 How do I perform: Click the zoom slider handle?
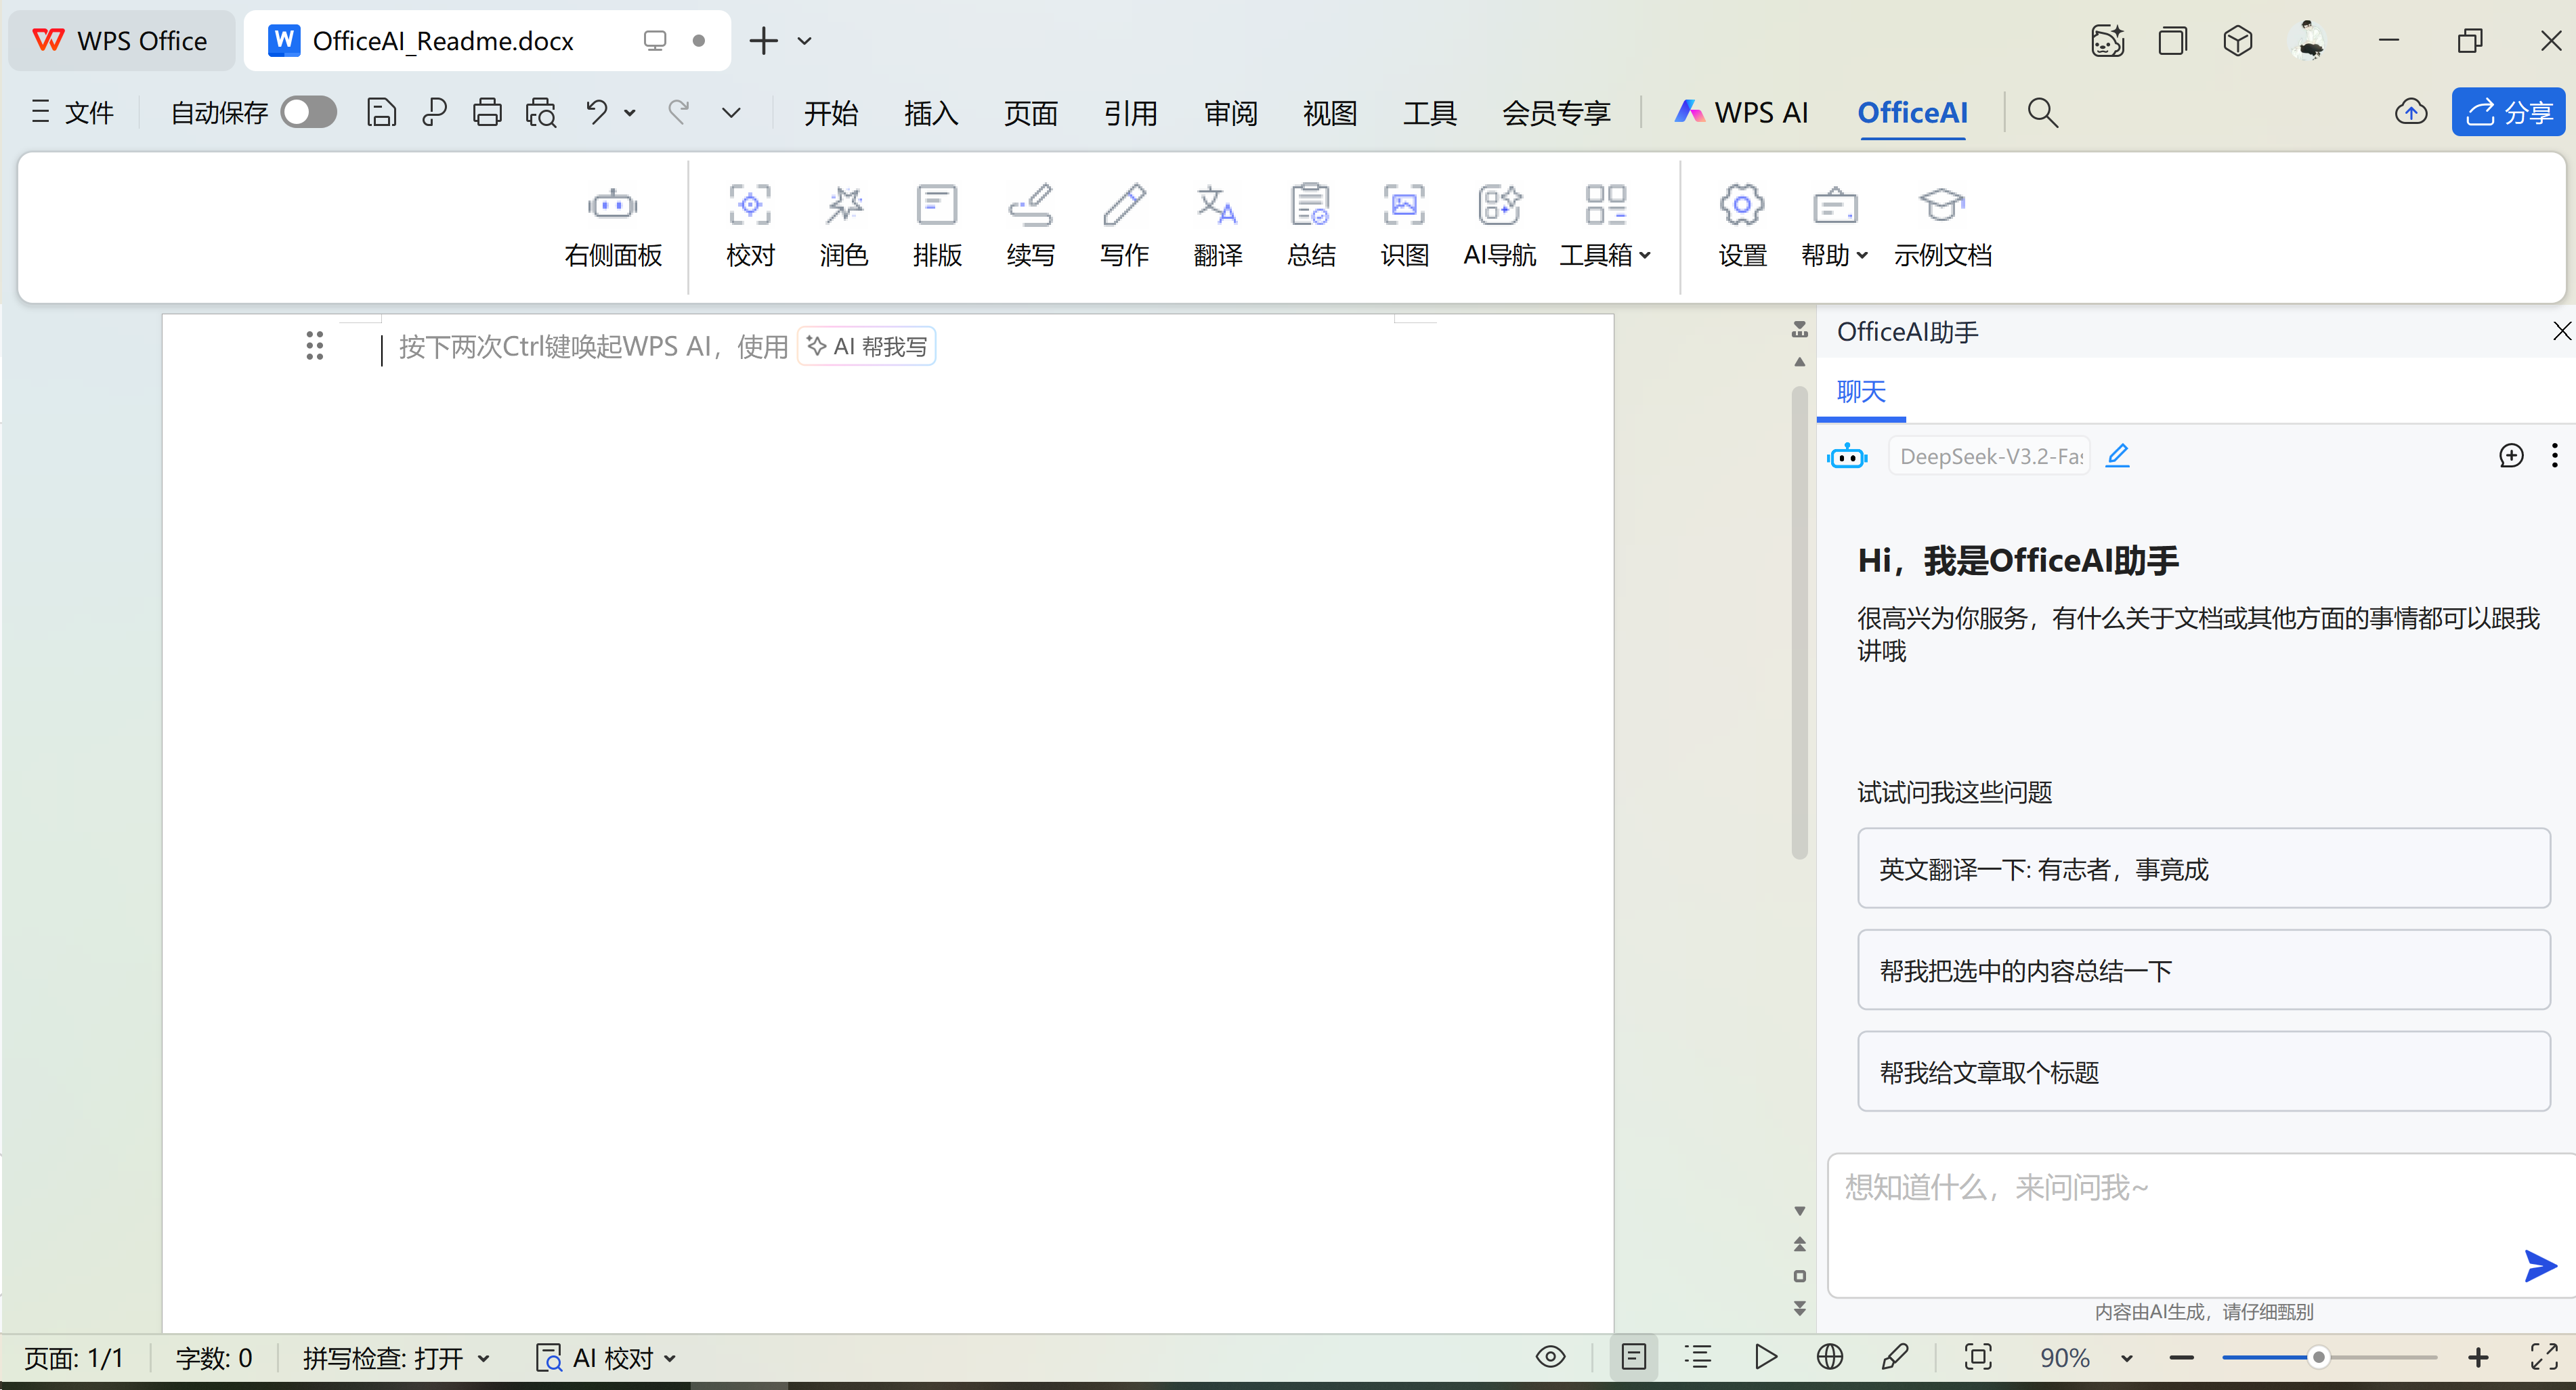2318,1357
